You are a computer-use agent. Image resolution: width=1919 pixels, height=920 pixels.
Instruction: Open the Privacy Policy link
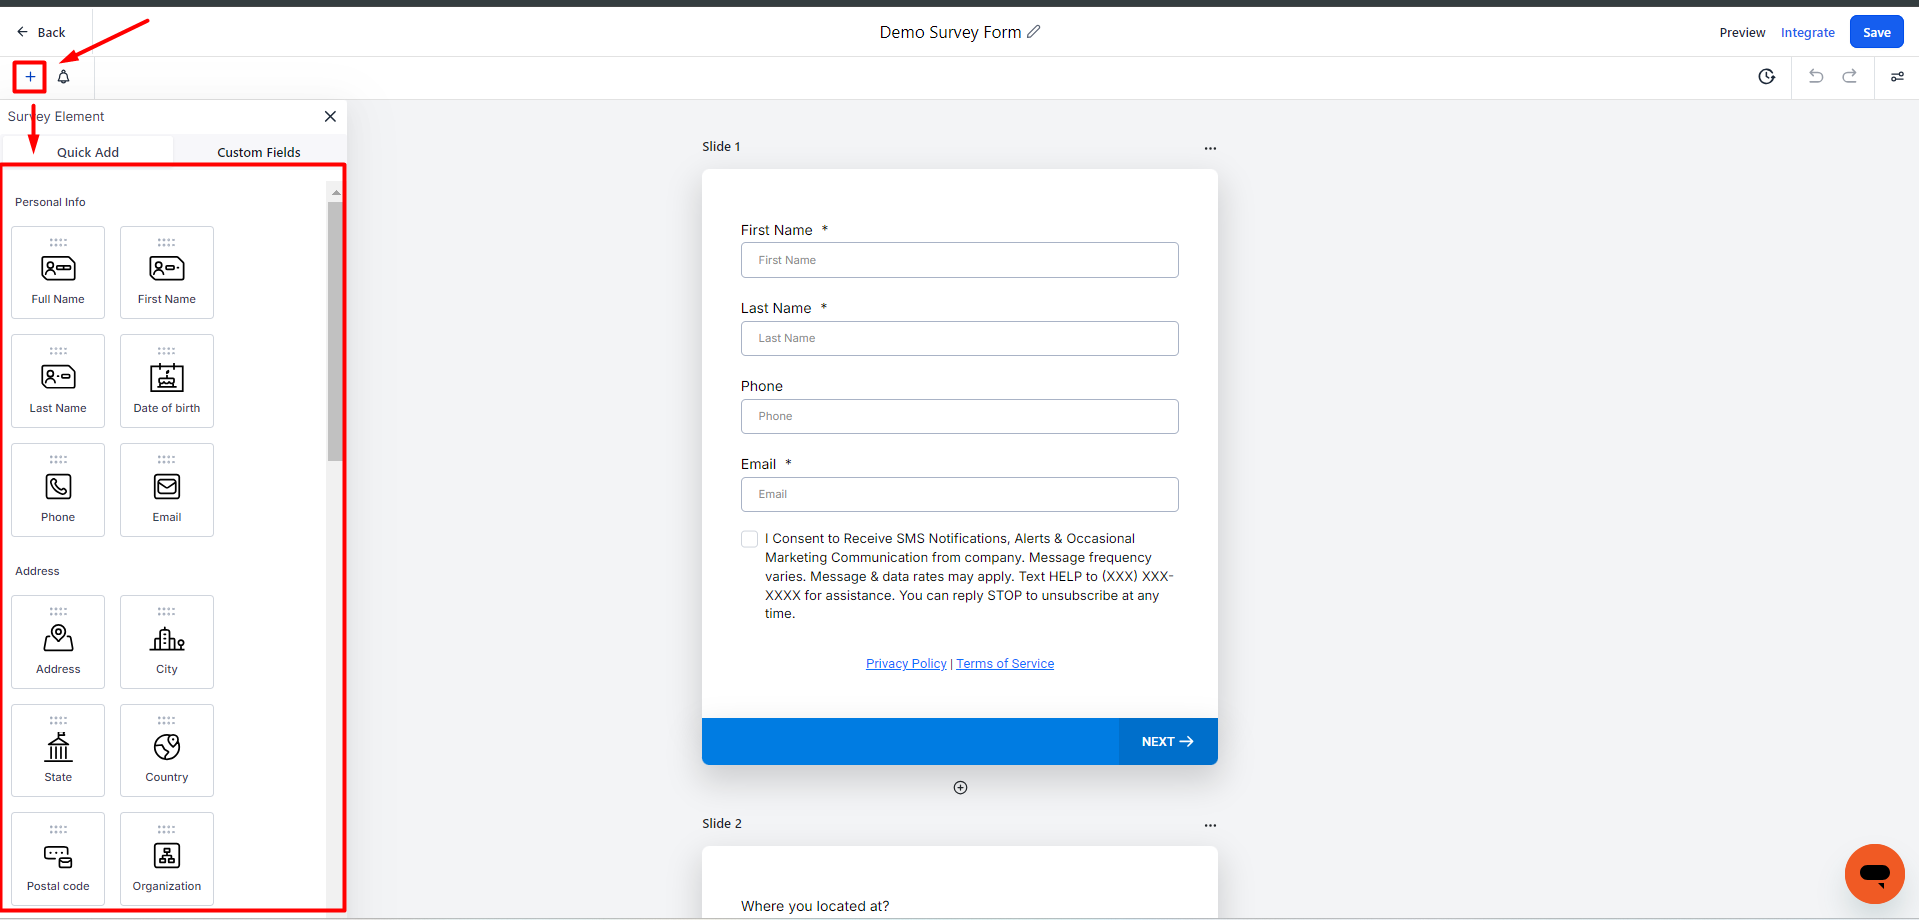906,664
